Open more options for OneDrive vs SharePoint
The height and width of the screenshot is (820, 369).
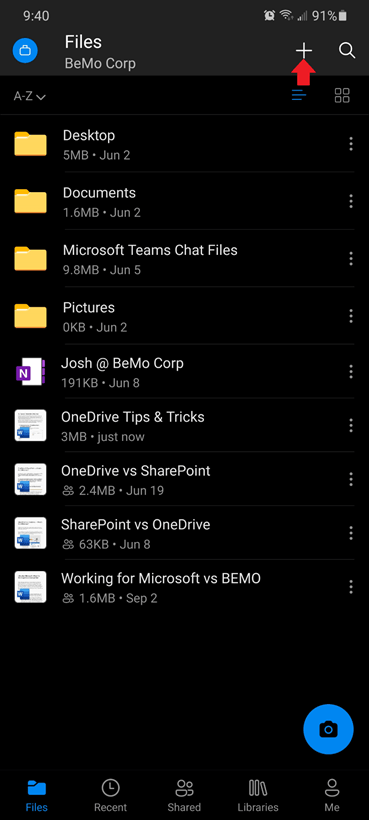(351, 479)
